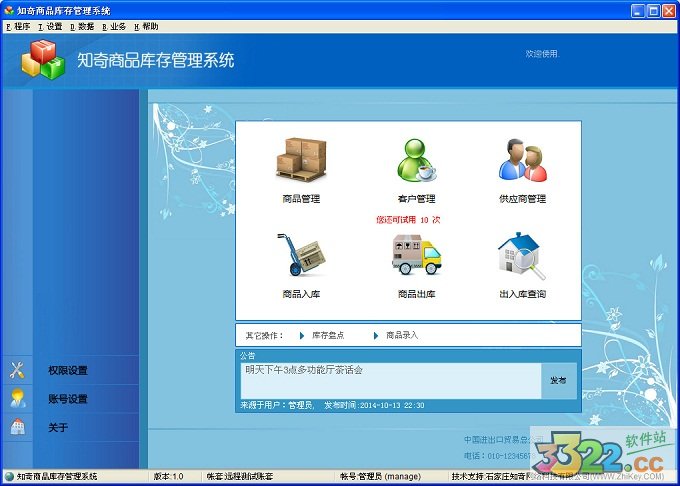Screen dimensions: 680x486
Task: Click the 商品入库 label
Action: (301, 294)
